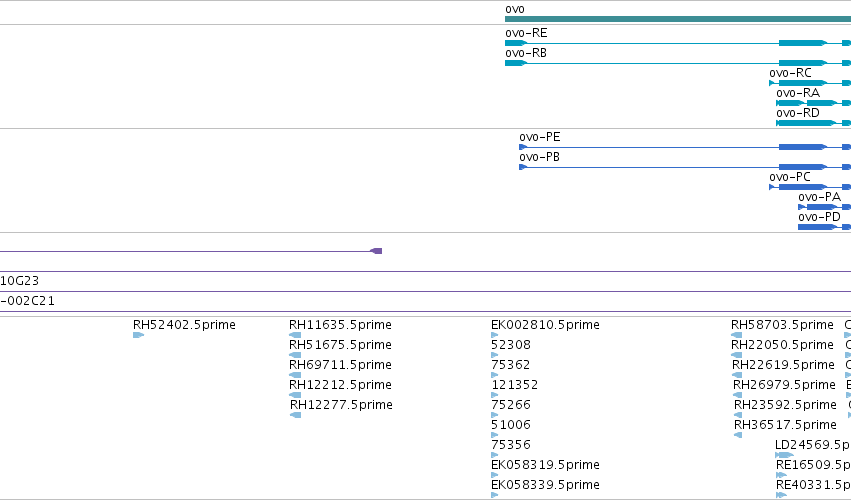Click the 75362 feature label
The width and height of the screenshot is (851, 500).
pyautogui.click(x=511, y=365)
